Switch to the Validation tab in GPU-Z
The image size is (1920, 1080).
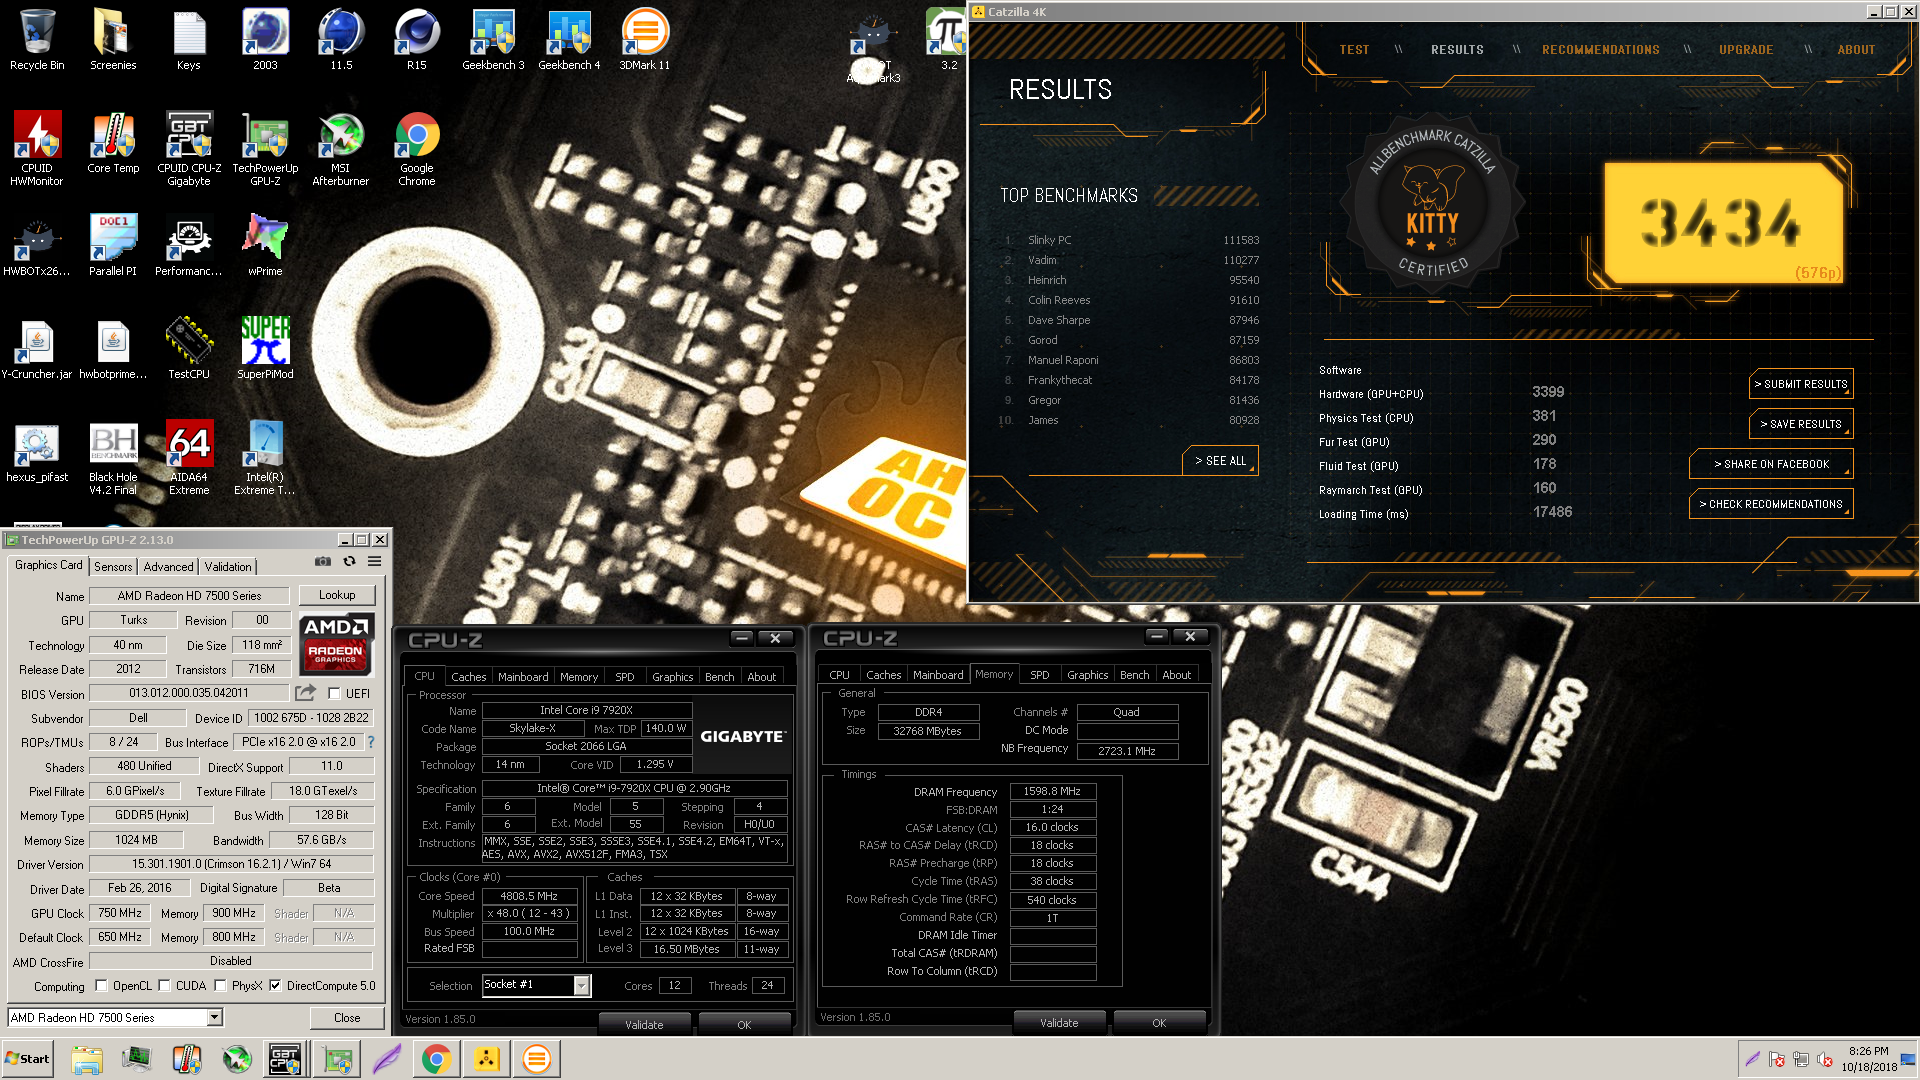pyautogui.click(x=228, y=566)
